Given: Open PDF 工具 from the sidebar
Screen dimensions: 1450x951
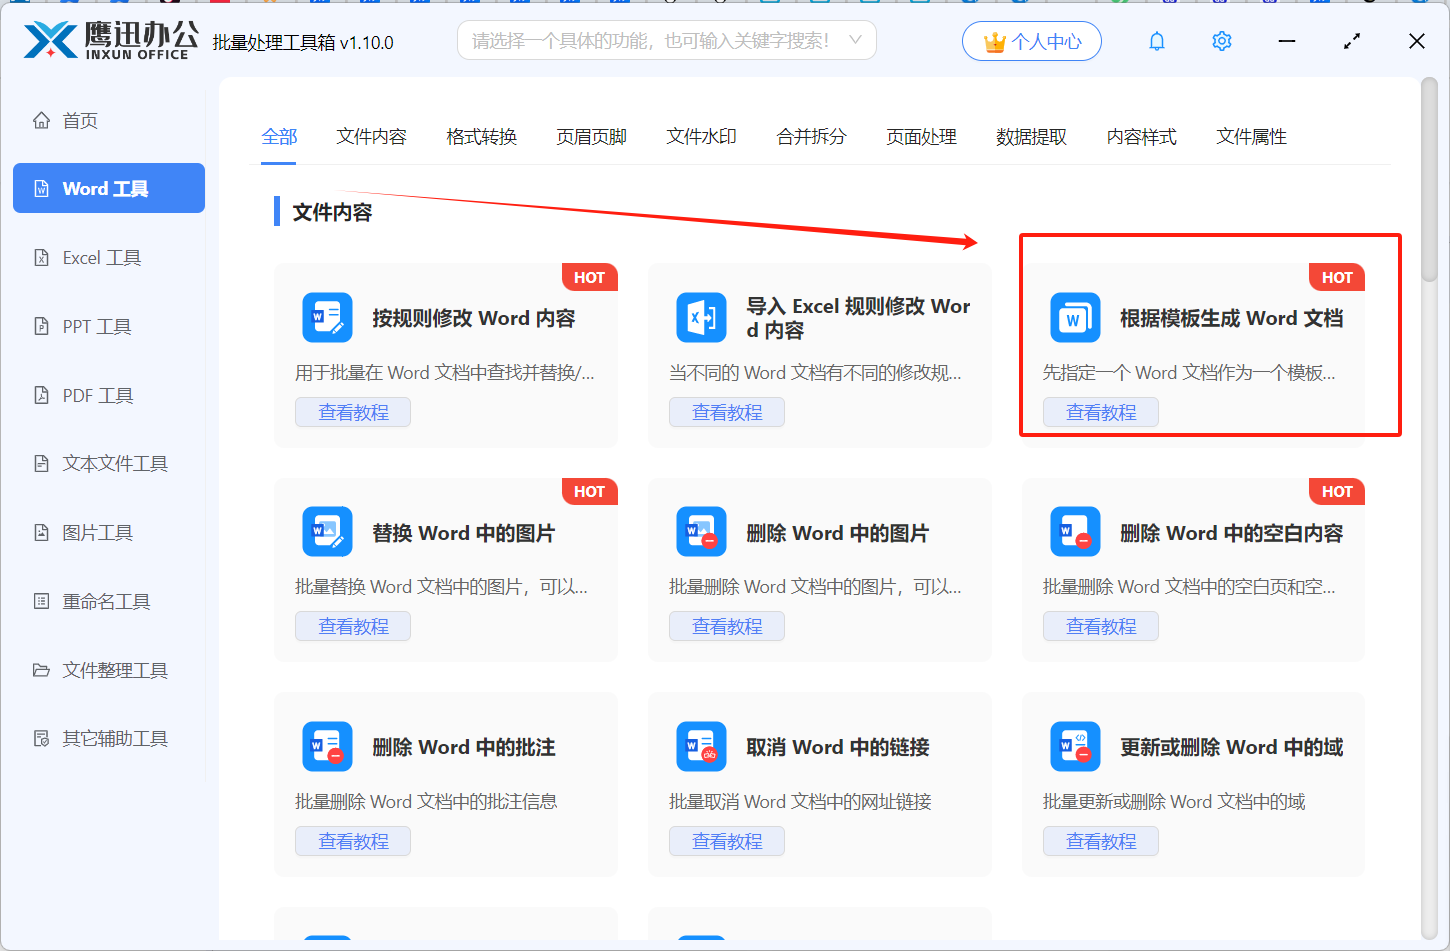Looking at the screenshot, I should pyautogui.click(x=97, y=396).
